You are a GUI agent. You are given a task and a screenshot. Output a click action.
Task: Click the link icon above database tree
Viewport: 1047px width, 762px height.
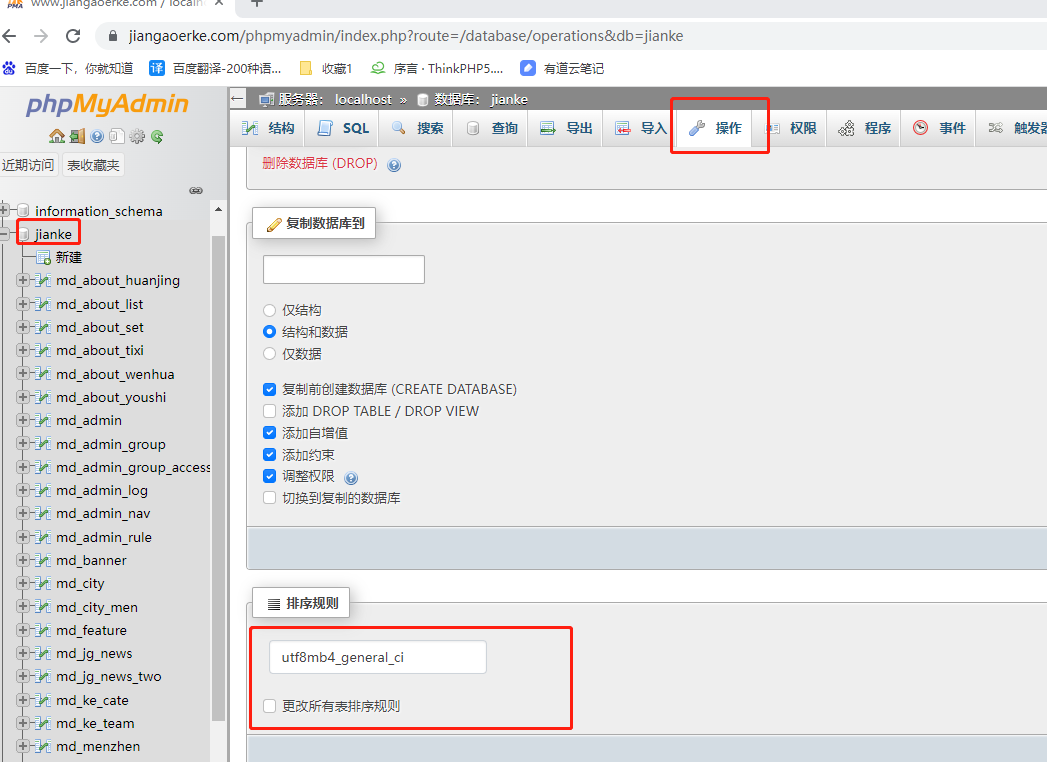[x=196, y=190]
